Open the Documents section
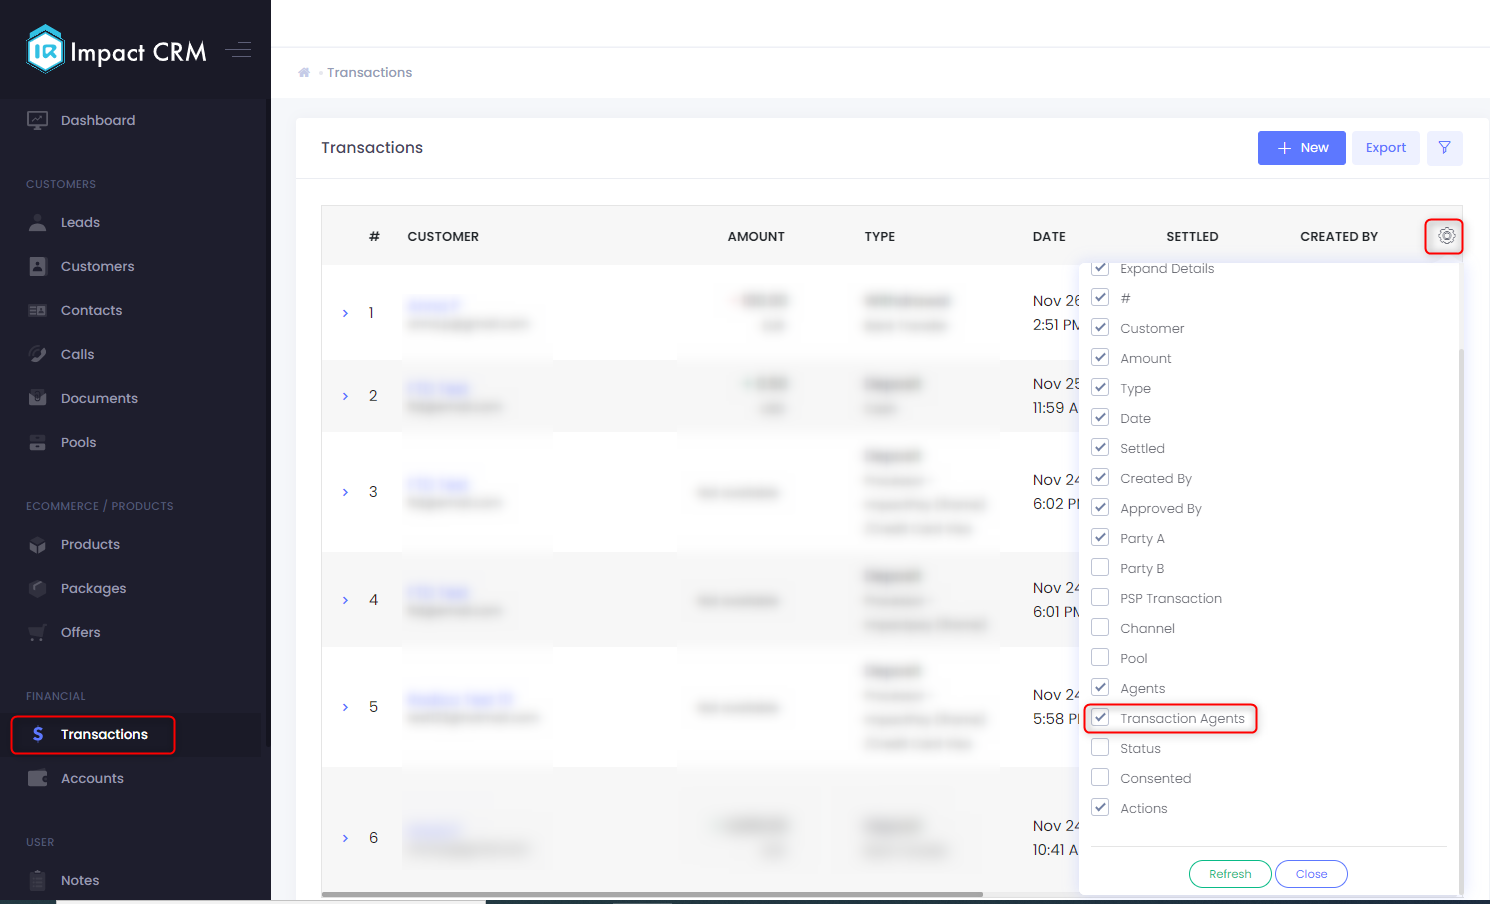The height and width of the screenshot is (904, 1490). tap(37, 398)
